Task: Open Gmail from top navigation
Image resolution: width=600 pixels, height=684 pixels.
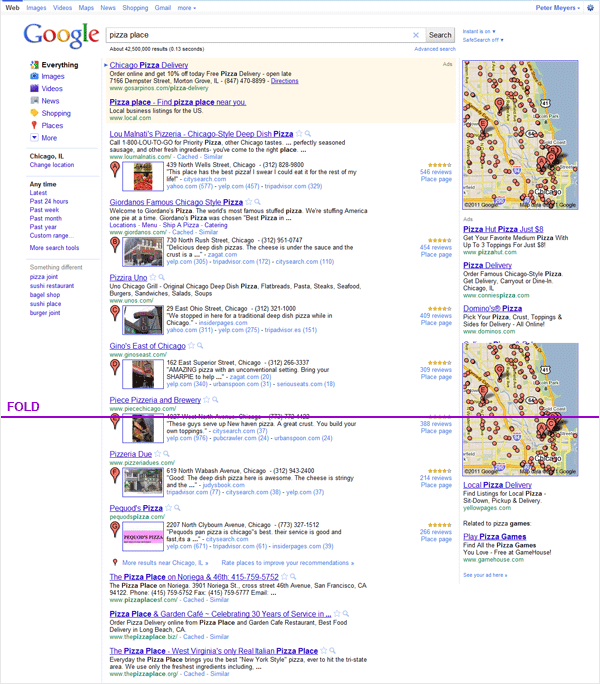Action: pos(162,8)
